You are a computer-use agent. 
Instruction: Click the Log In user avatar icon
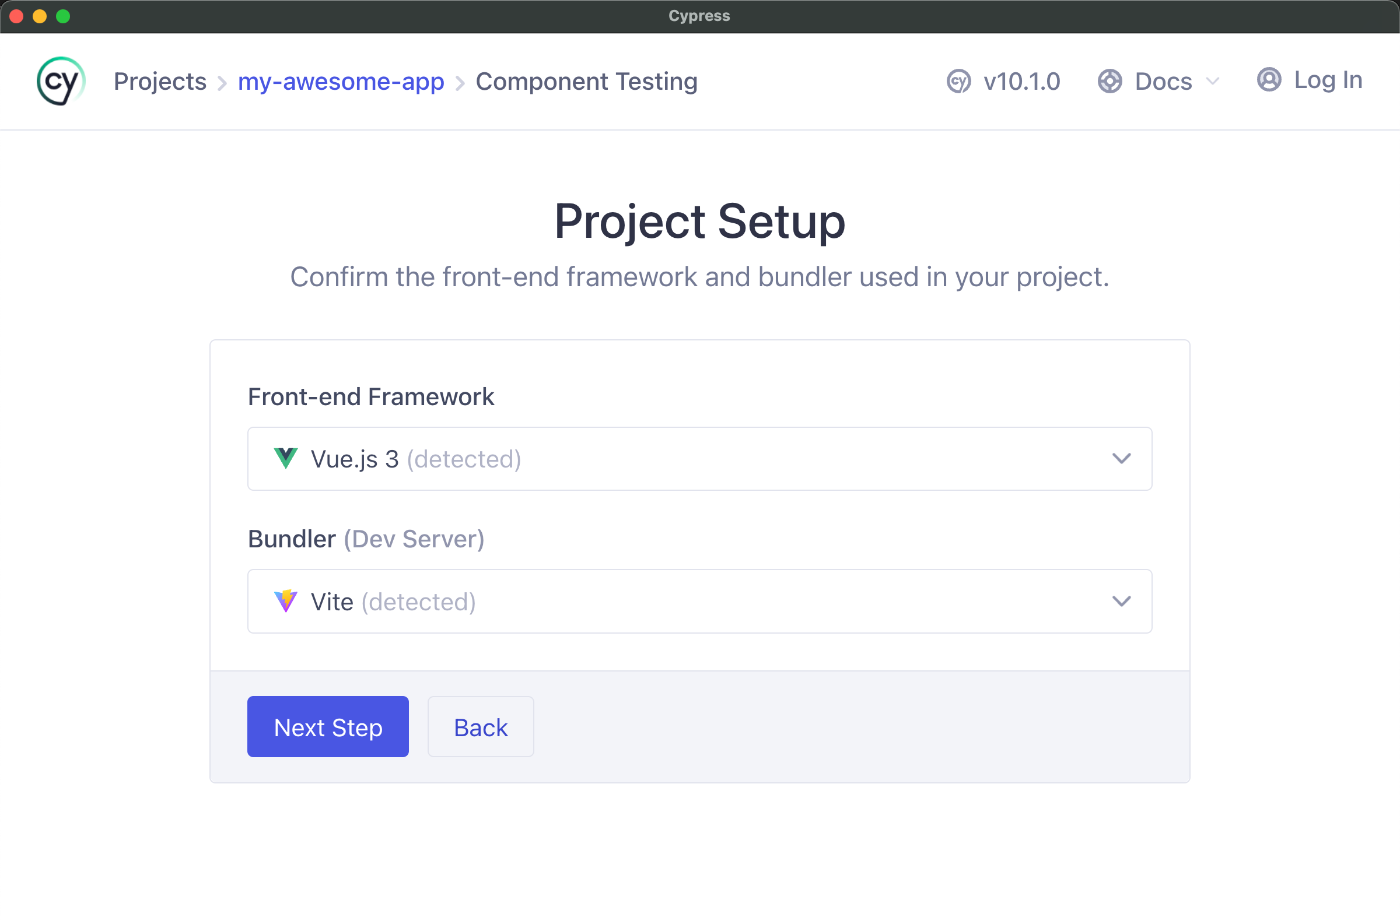coord(1268,80)
